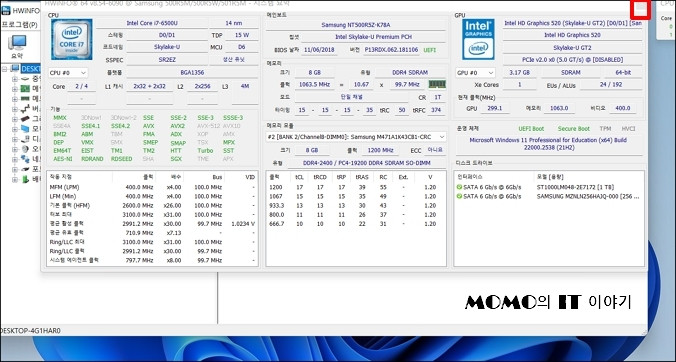The width and height of the screenshot is (676, 362).
Task: Click the DDR4-2400 / PC4-19200 module type field
Action: click(366, 163)
